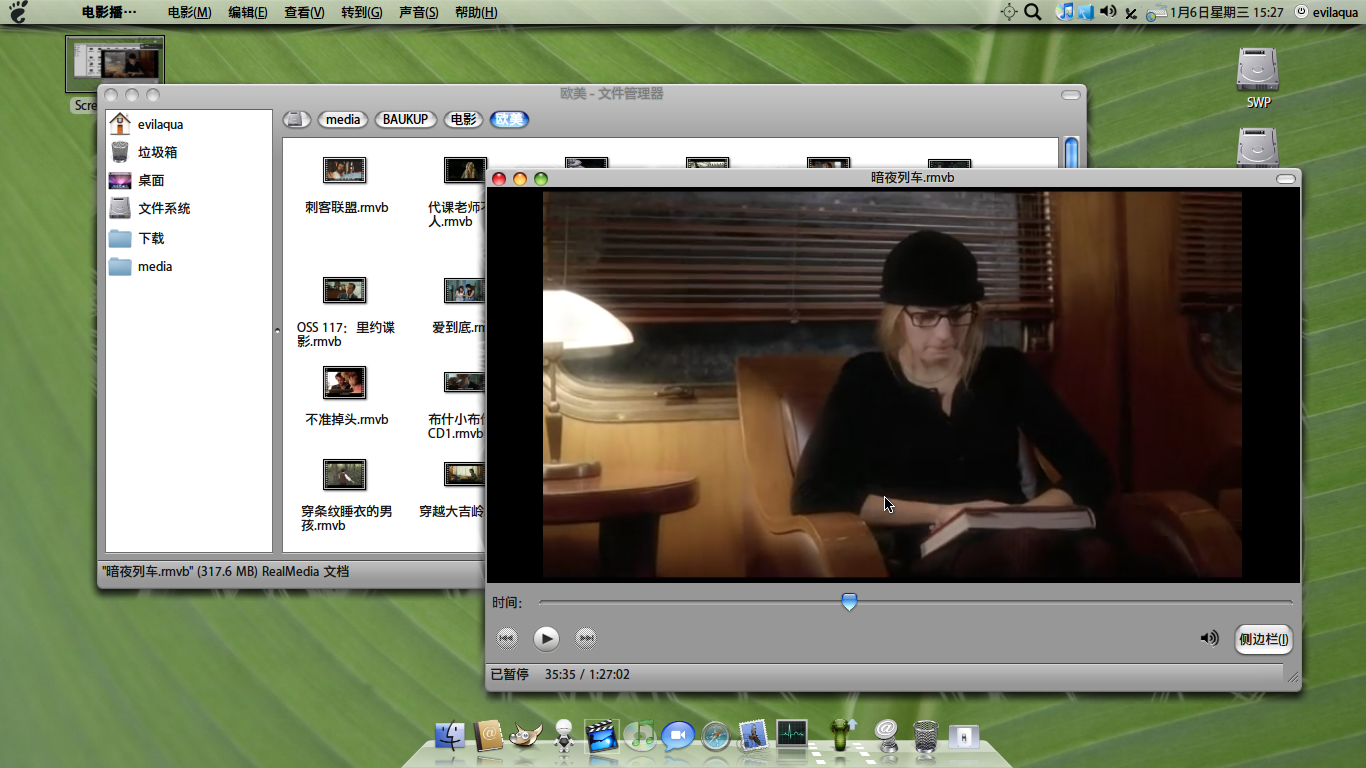Screen dimensions: 1366x768
Task: Launch GIMP from the dock
Action: click(x=526, y=736)
